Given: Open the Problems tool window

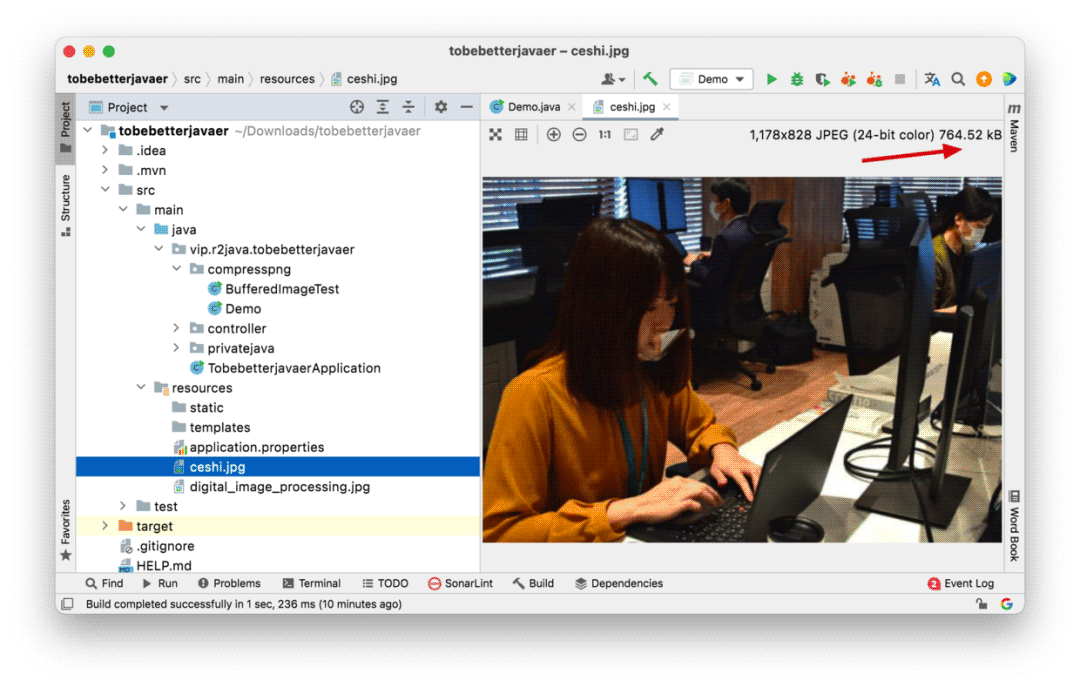Looking at the screenshot, I should [229, 583].
